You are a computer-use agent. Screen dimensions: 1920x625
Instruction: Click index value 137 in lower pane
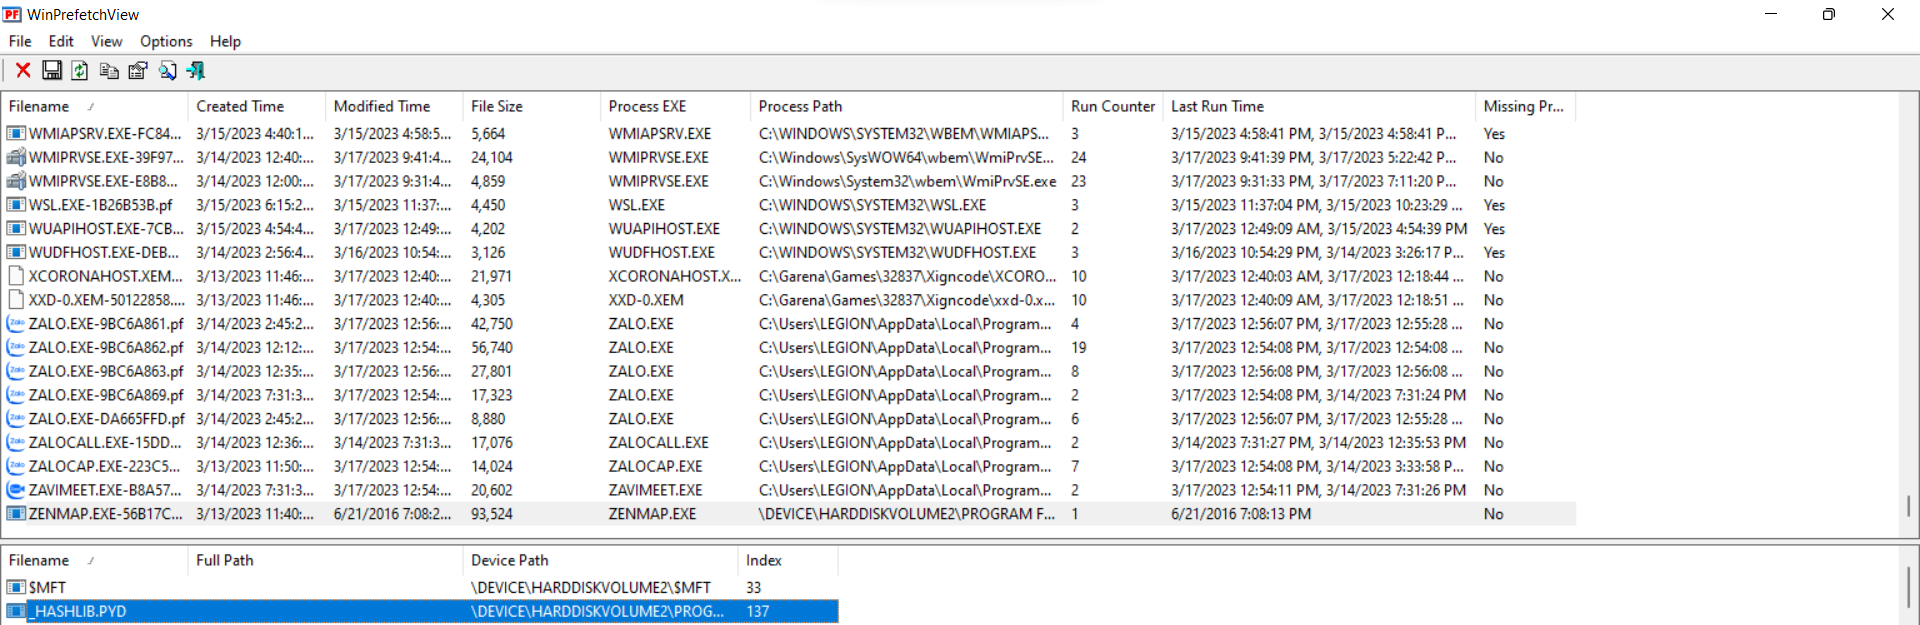pos(758,611)
